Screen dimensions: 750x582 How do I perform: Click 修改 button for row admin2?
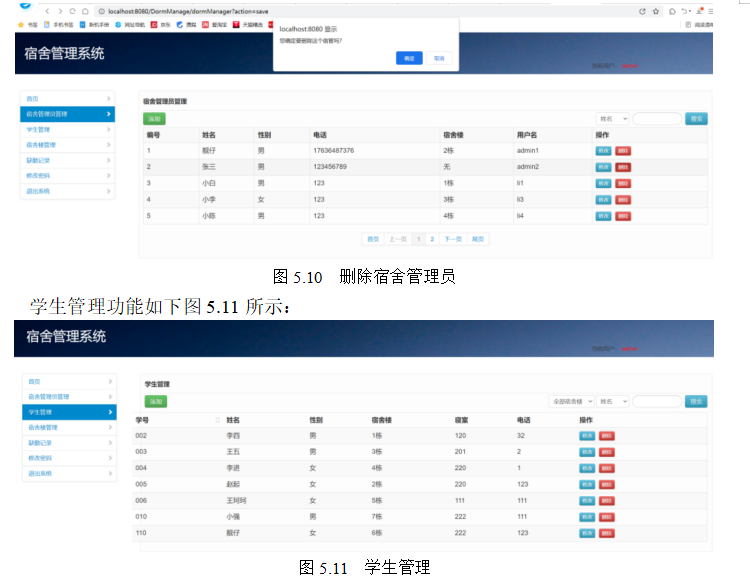click(x=603, y=167)
